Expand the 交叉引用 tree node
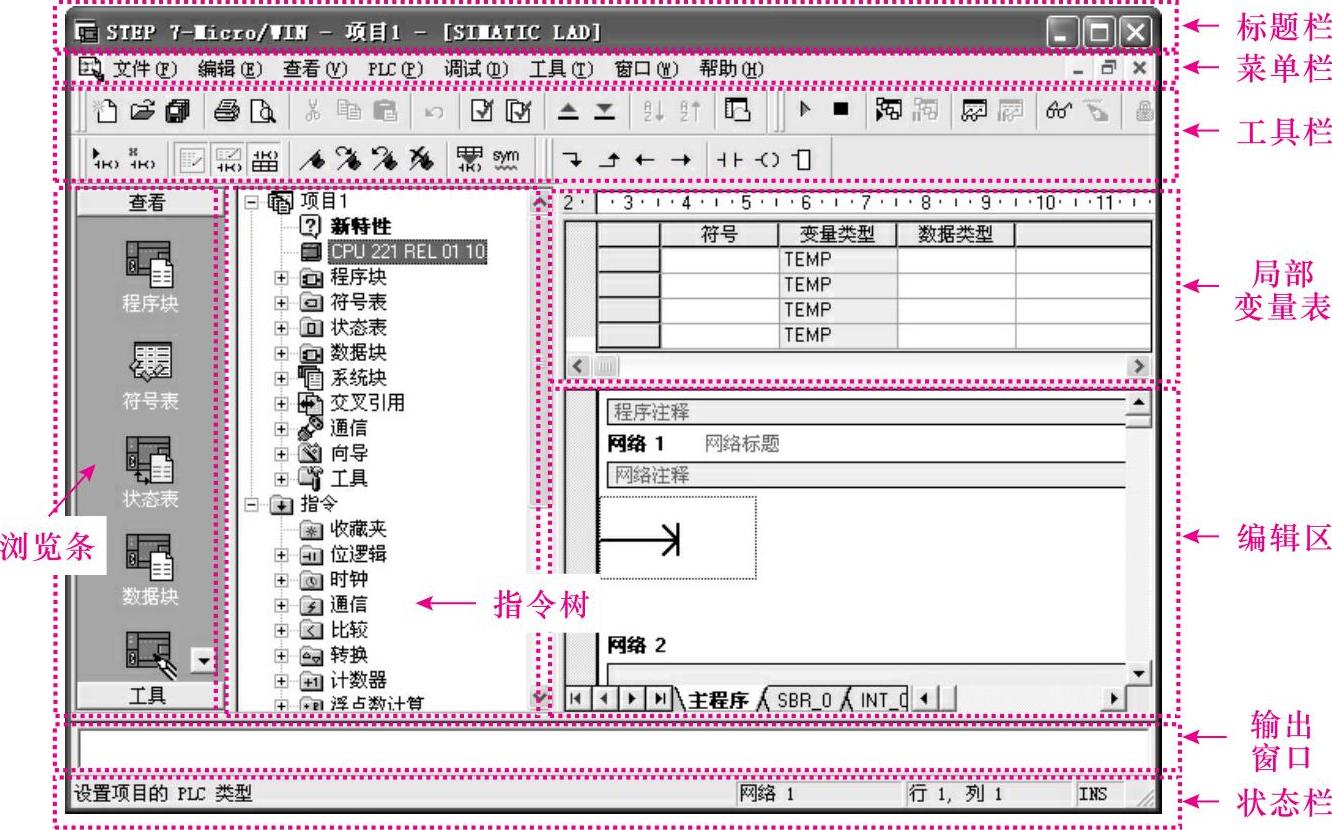The width and height of the screenshot is (1332, 830). click(282, 403)
